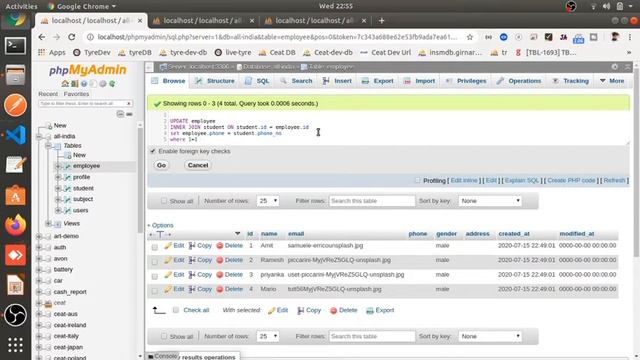The image size is (640, 360).
Task: Open a new Chrome tab
Action: click(x=381, y=20)
